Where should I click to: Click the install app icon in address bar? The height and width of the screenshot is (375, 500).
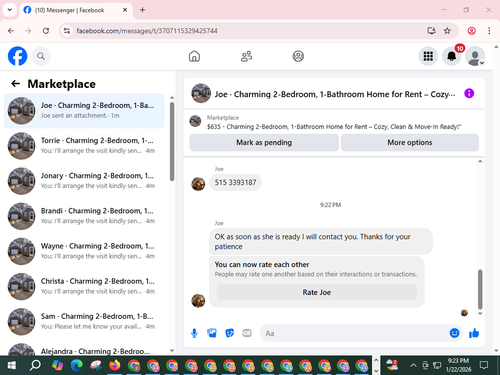[x=431, y=31]
